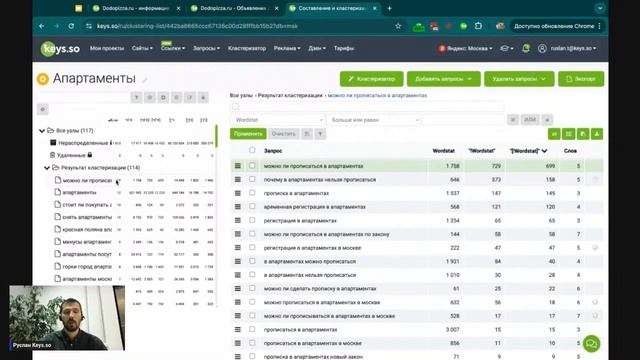This screenshot has width=640, height=360.
Task: Go back using browser back arrow
Action: (42, 26)
